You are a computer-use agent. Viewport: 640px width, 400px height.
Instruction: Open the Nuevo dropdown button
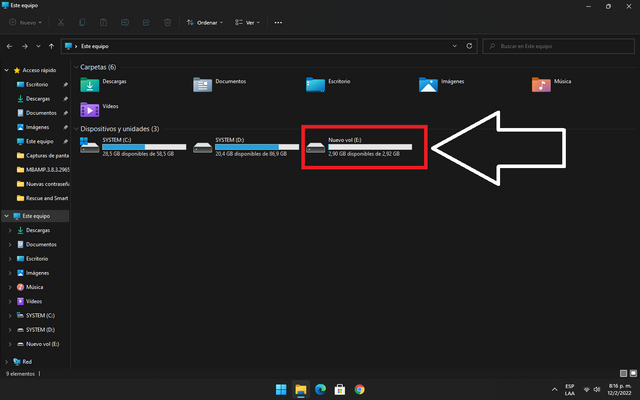pos(25,22)
